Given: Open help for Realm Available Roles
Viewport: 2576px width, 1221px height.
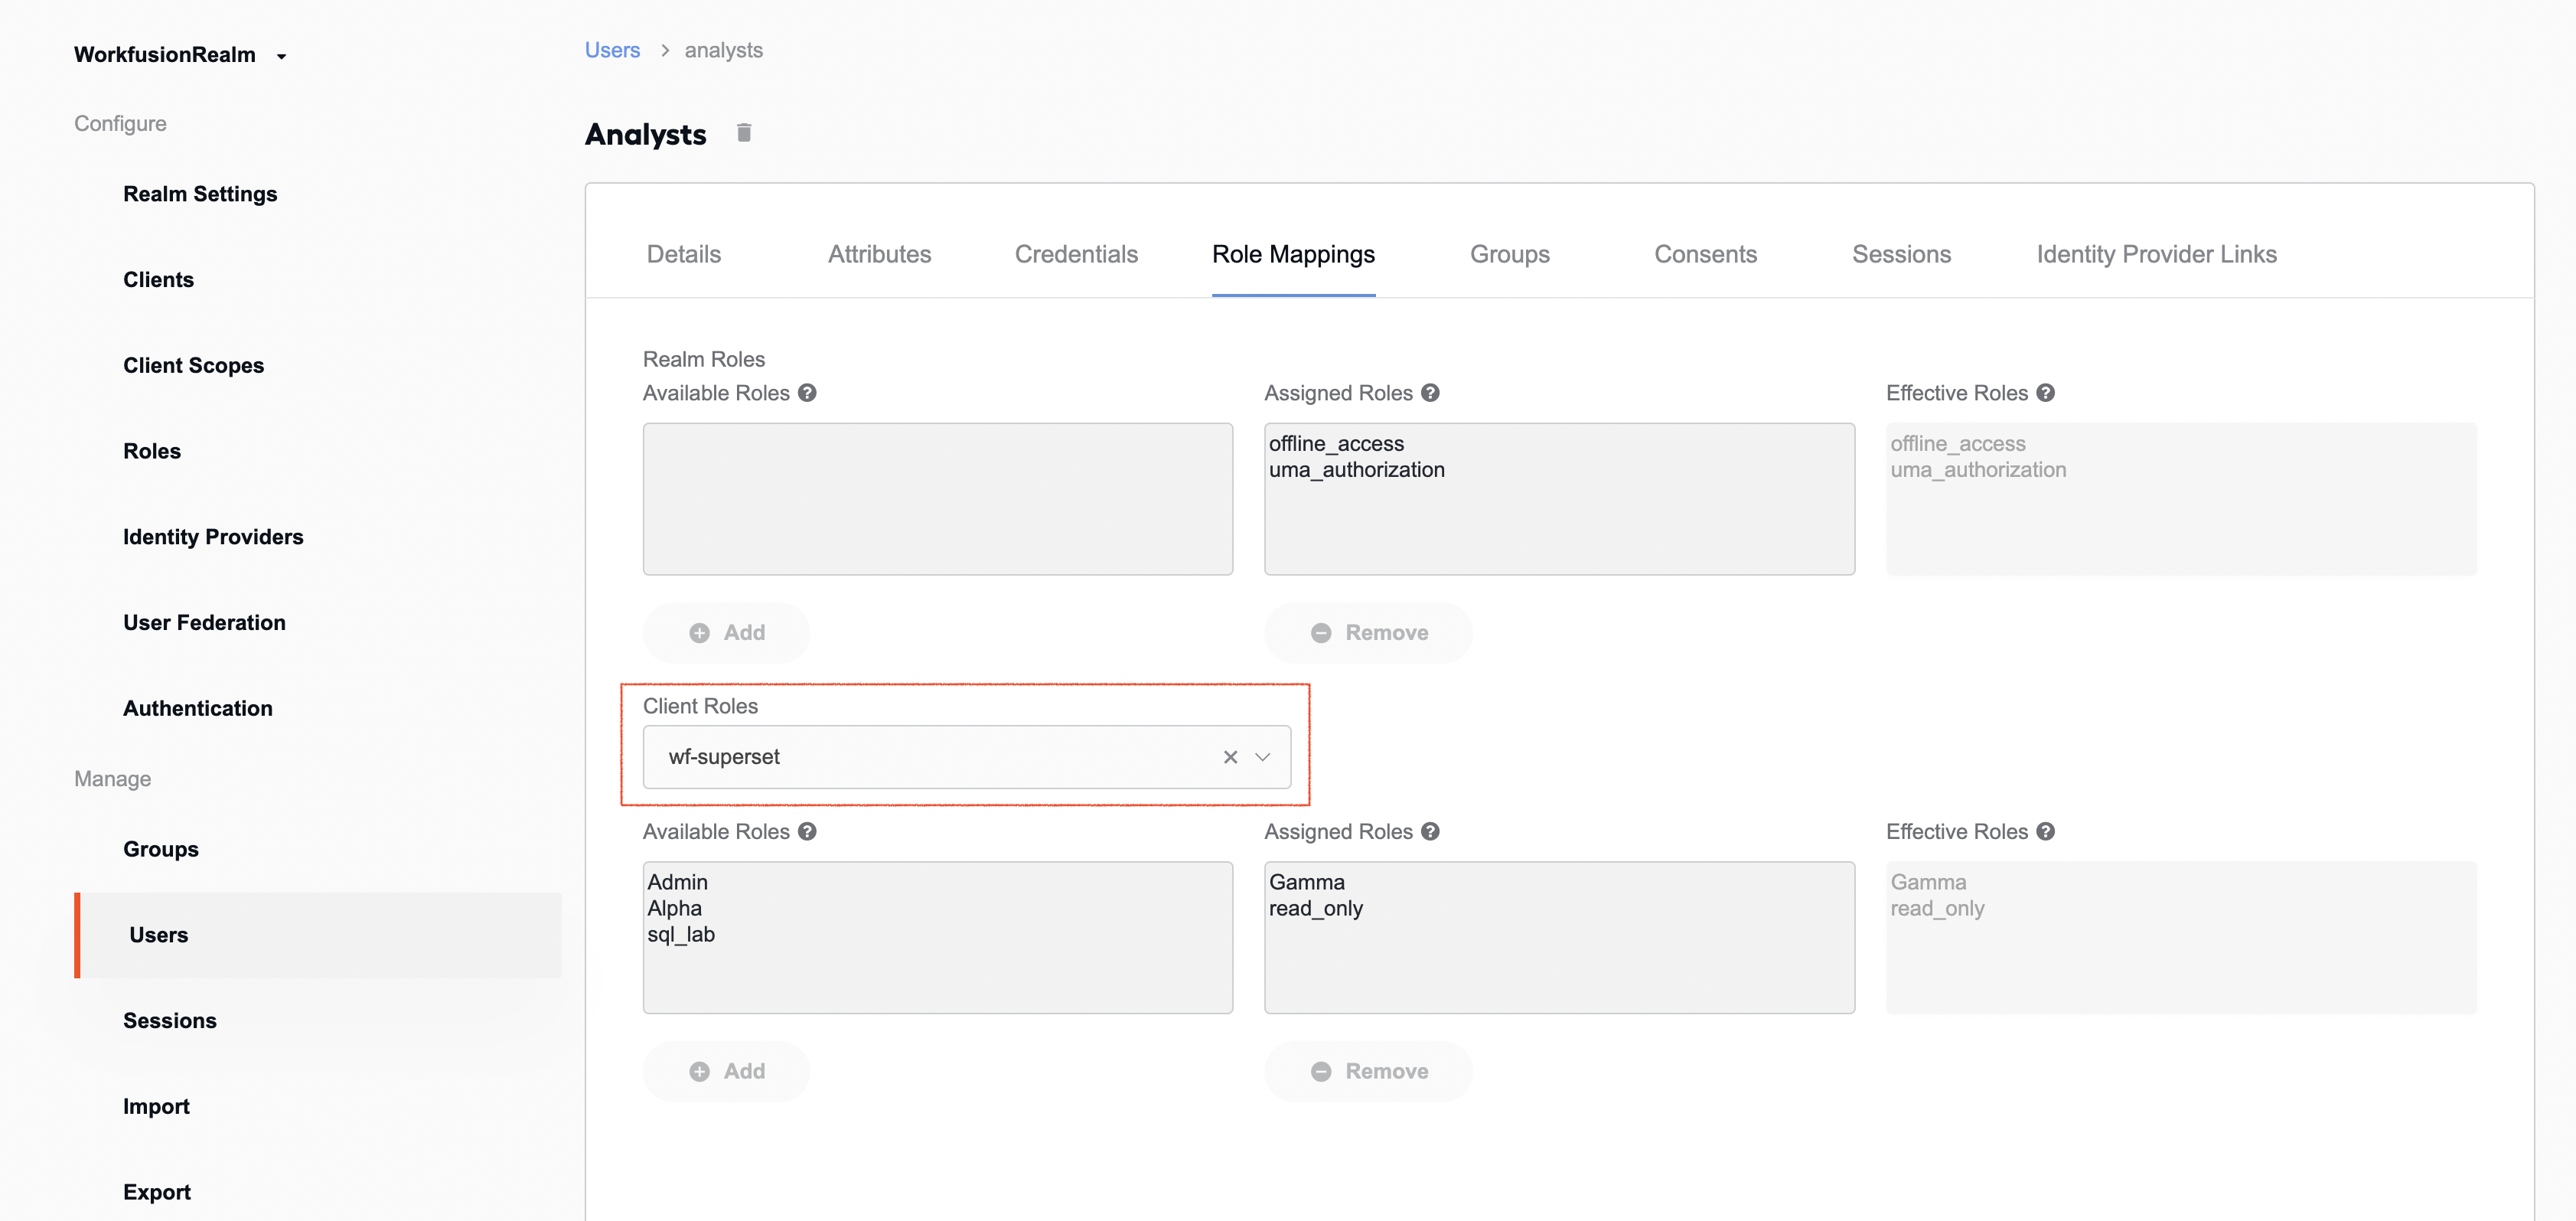Looking at the screenshot, I should [807, 393].
